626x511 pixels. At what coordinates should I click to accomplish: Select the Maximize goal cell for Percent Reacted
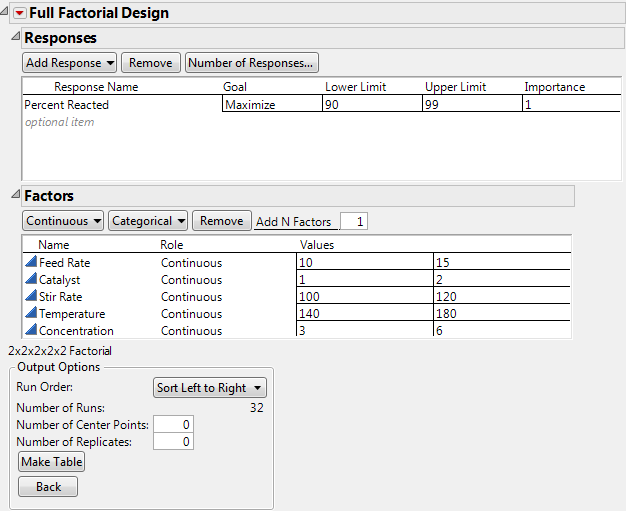click(271, 105)
